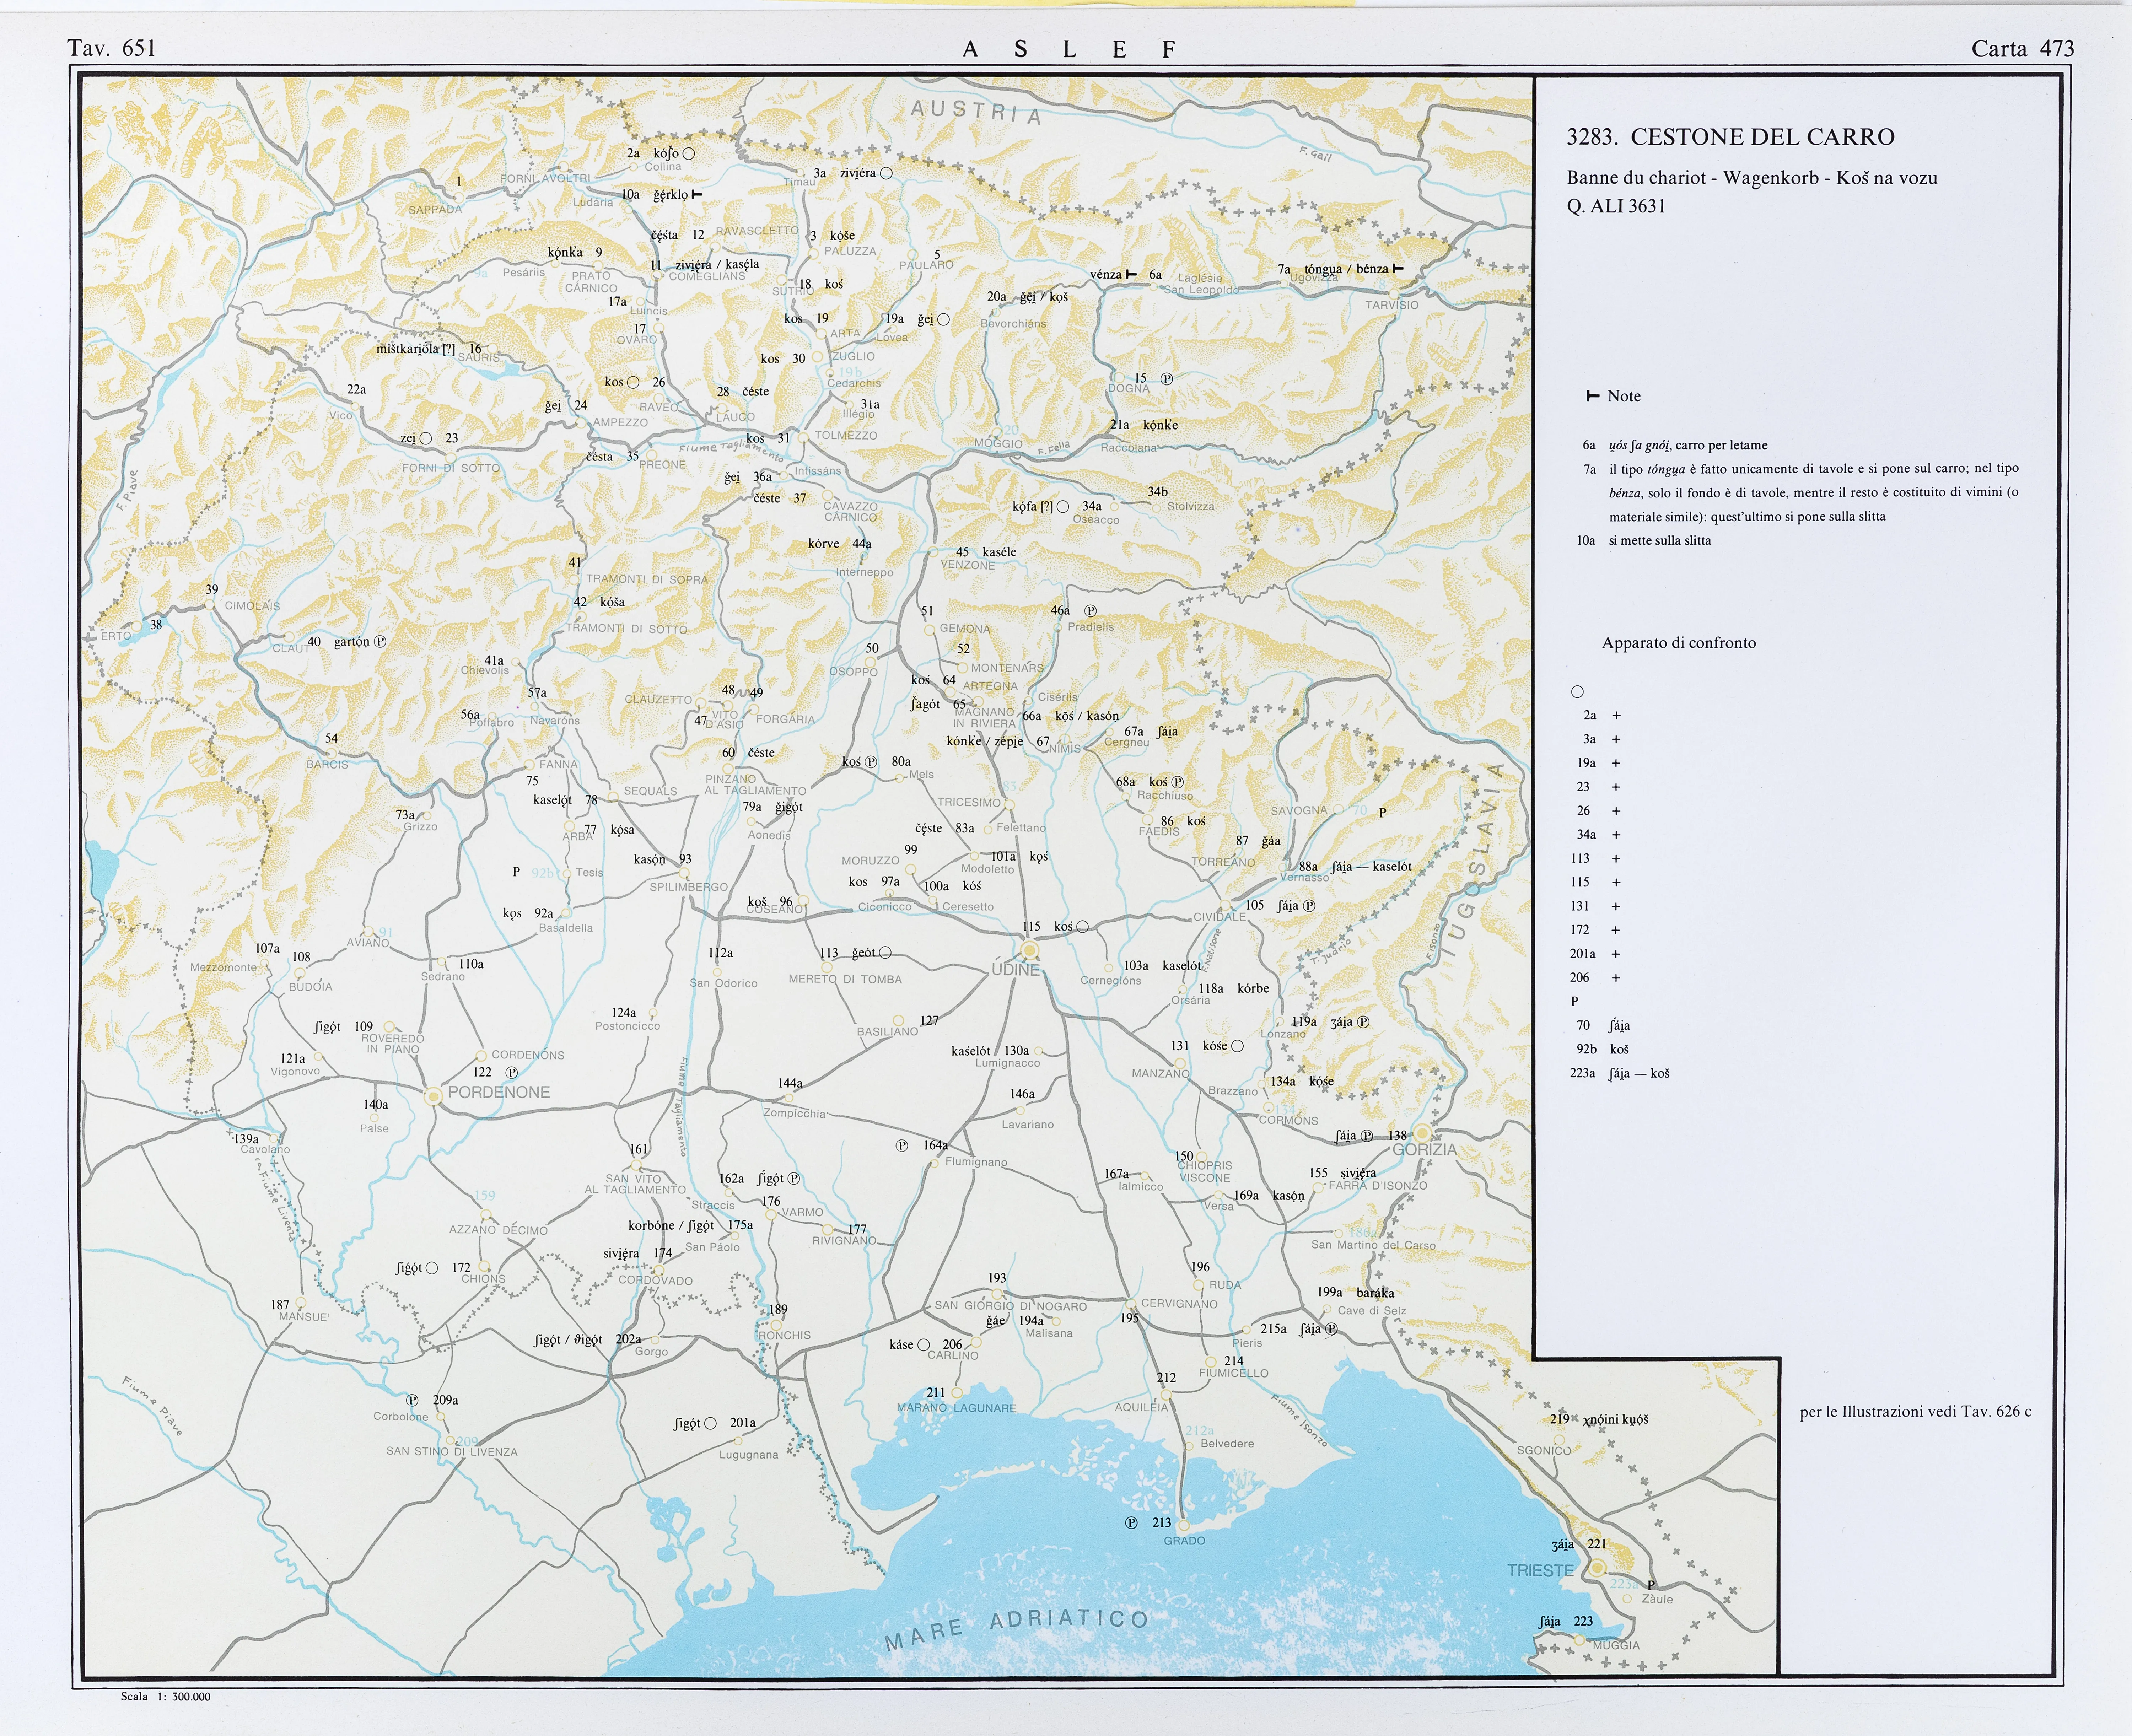Click the Q. ALI 3631 reference
The width and height of the screenshot is (2132, 1736).
1616,206
